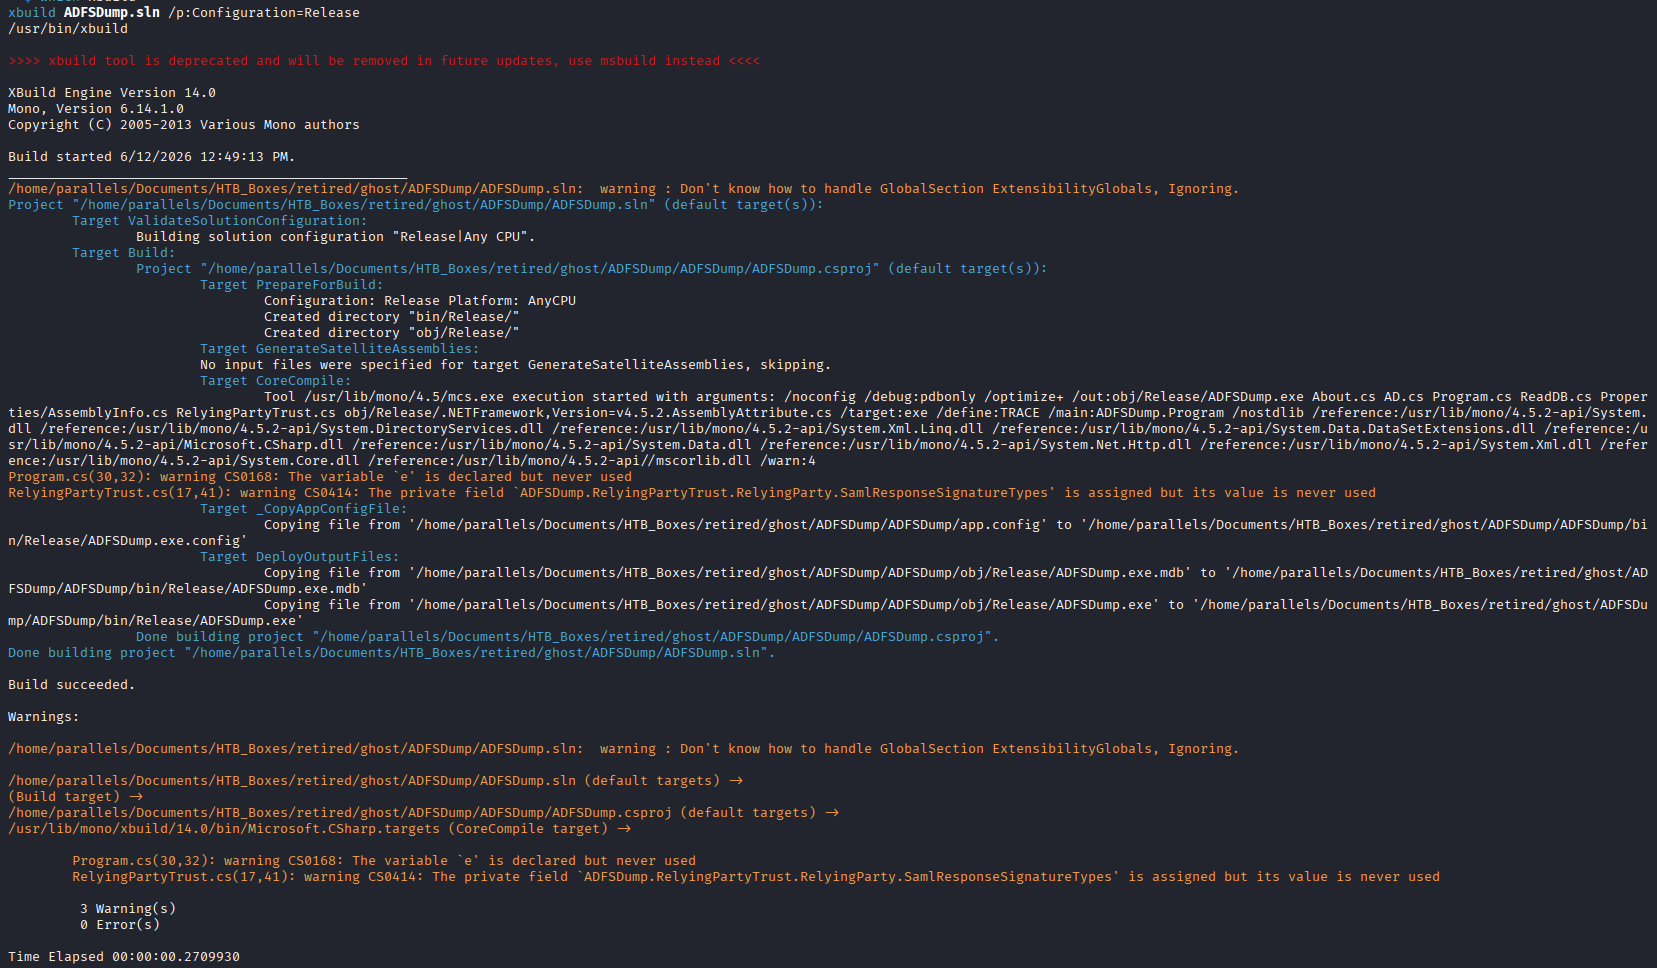
Task: Click the "Mono, Version 6.14.1.0" line
Action: [96, 109]
